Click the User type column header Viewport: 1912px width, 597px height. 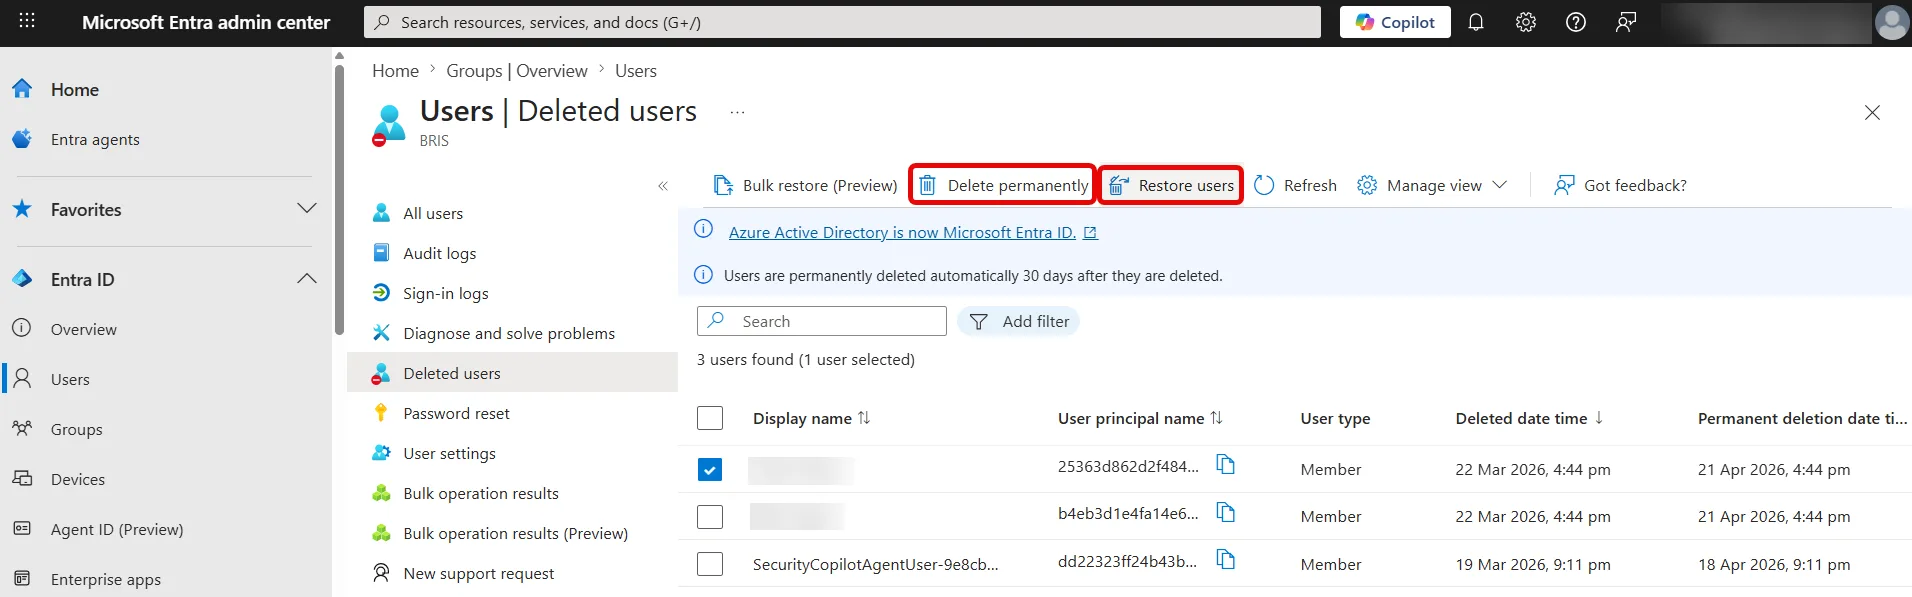tap(1335, 418)
